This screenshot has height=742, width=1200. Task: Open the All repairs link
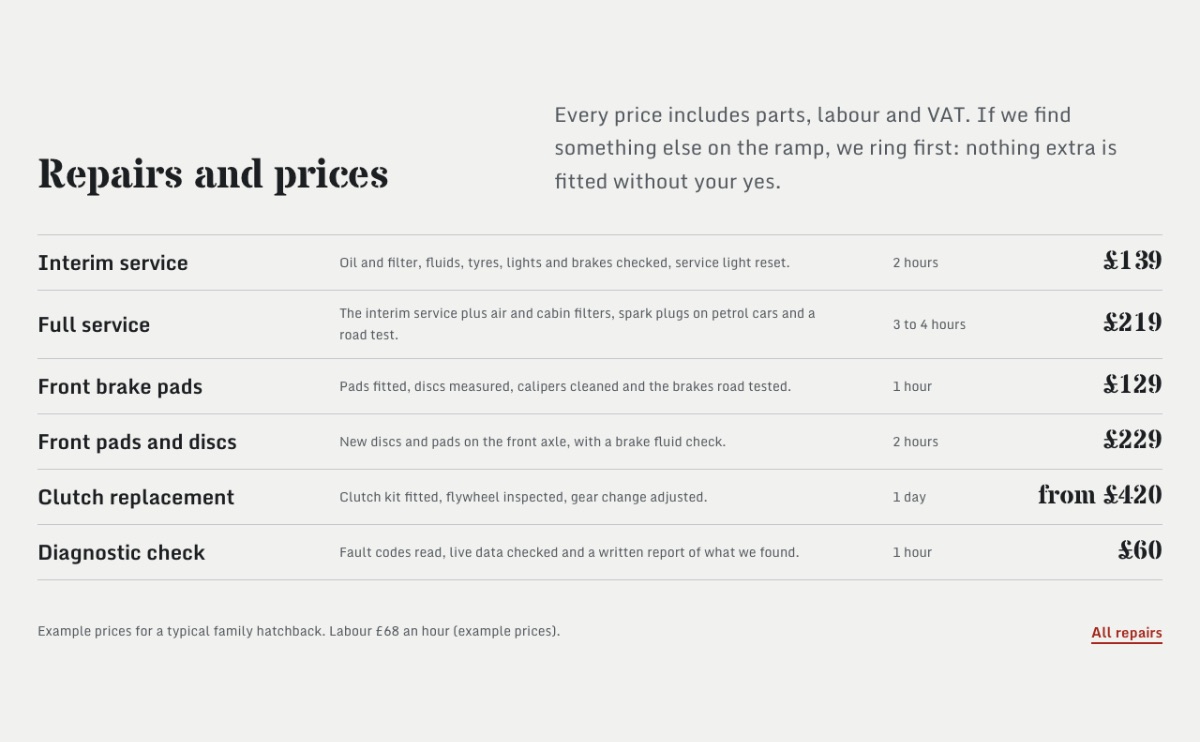[1126, 633]
